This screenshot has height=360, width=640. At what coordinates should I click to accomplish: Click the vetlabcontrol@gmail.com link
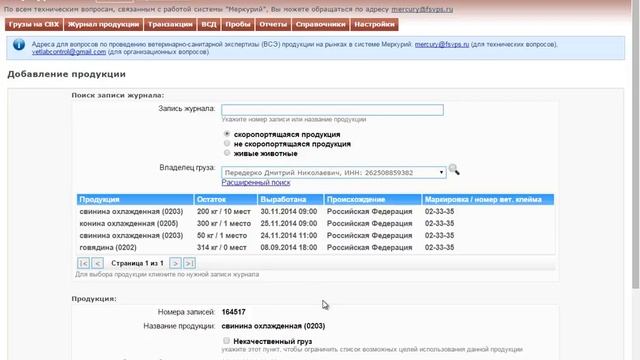point(69,52)
